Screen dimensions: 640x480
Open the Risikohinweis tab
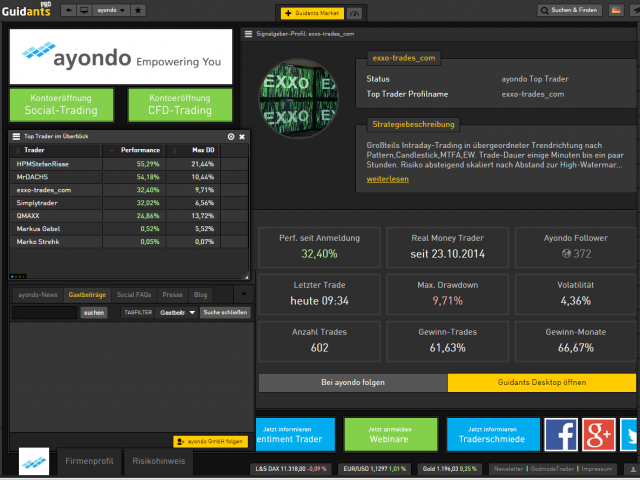click(158, 462)
